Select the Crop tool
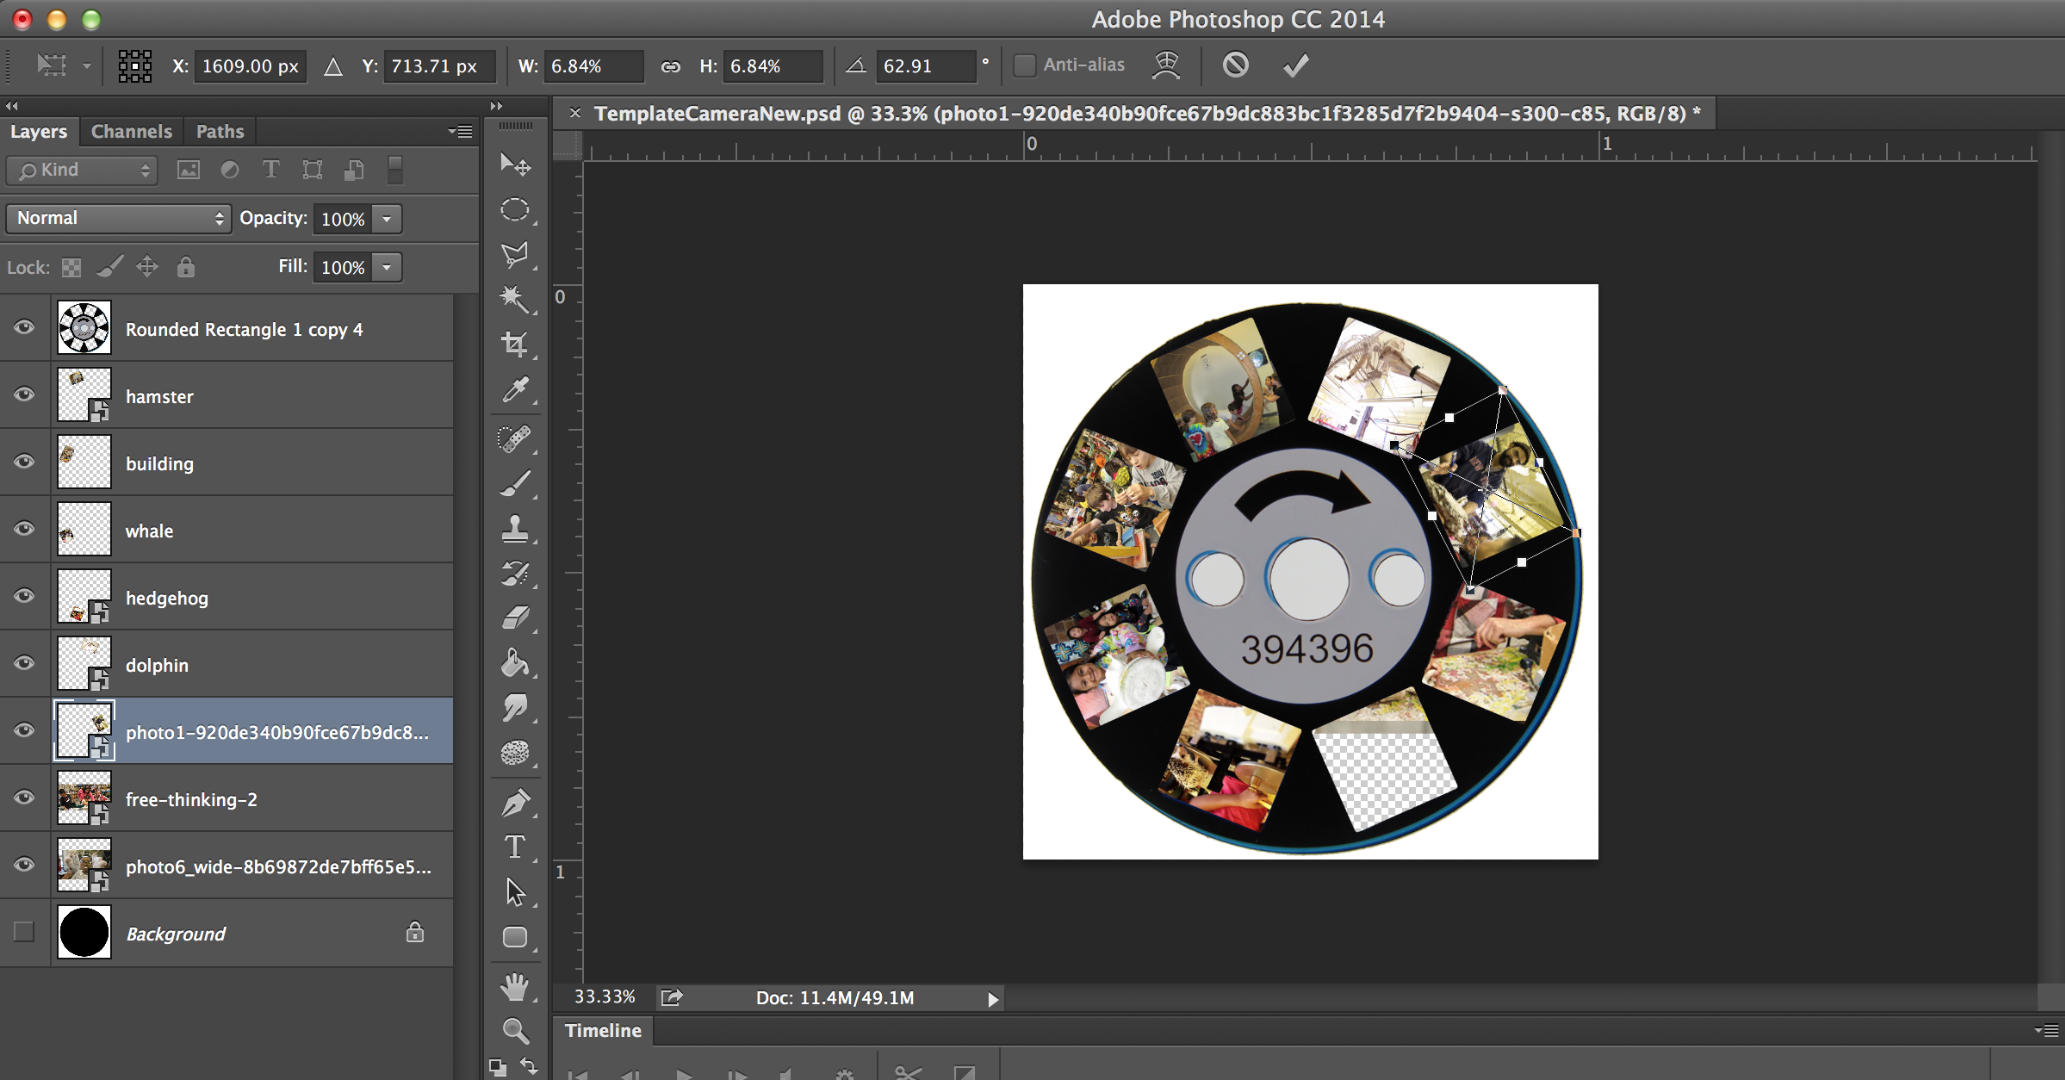Image resolution: width=2065 pixels, height=1080 pixels. [x=515, y=345]
